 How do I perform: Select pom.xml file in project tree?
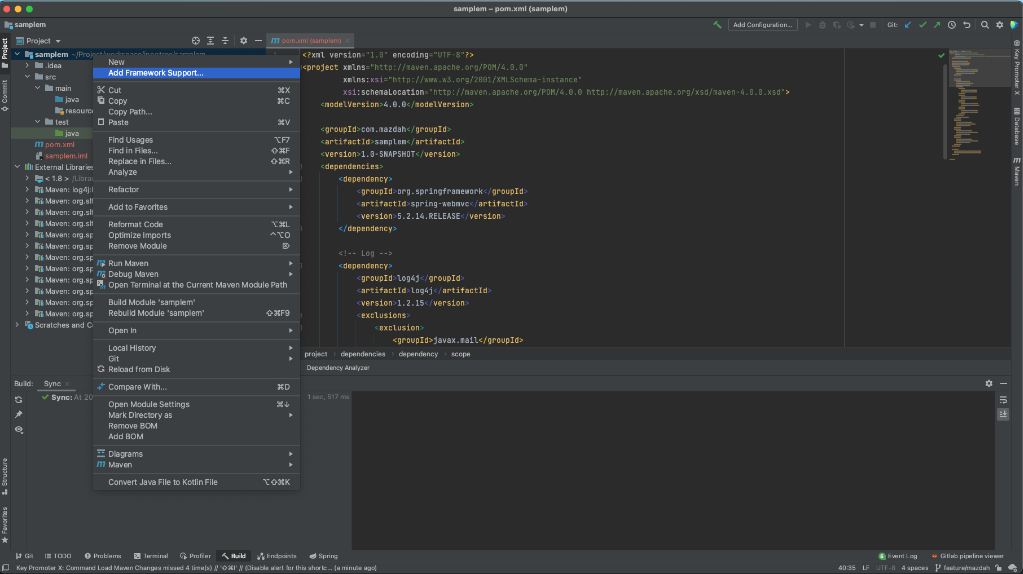(59, 145)
